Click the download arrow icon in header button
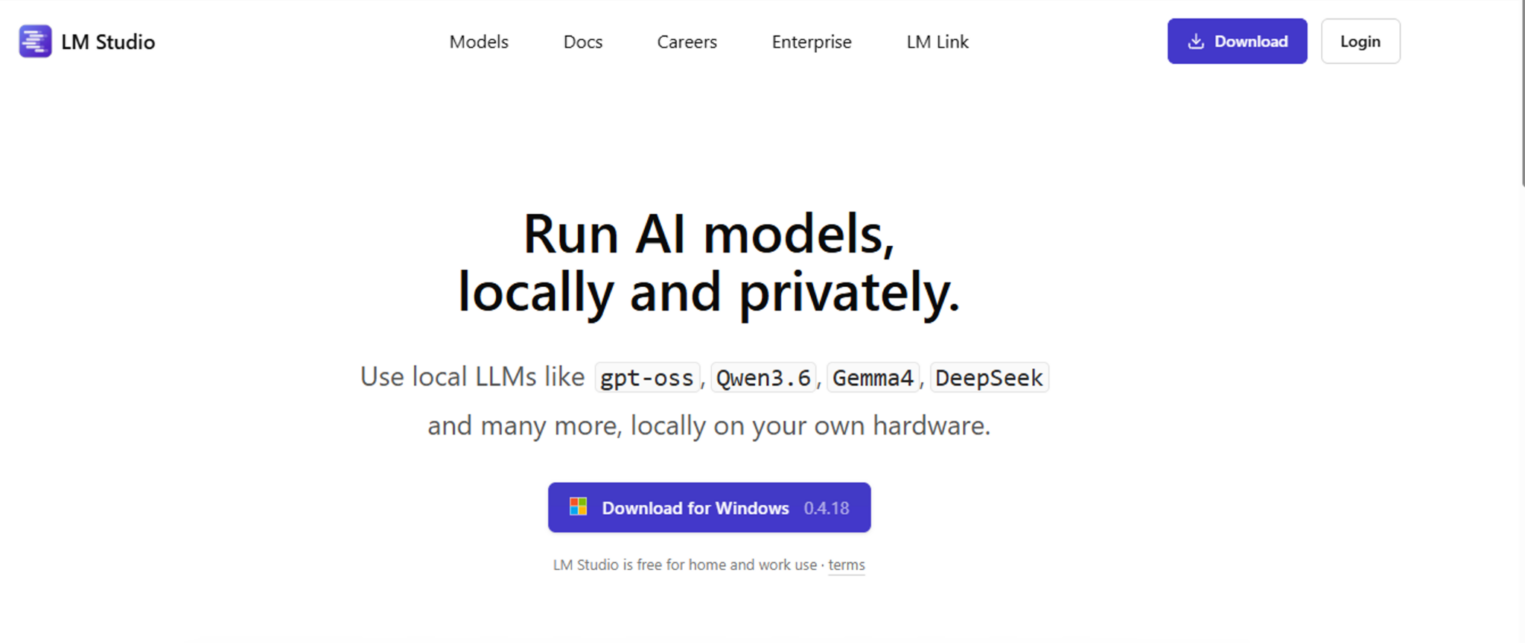Viewport: 1525px width, 643px height. [1195, 41]
